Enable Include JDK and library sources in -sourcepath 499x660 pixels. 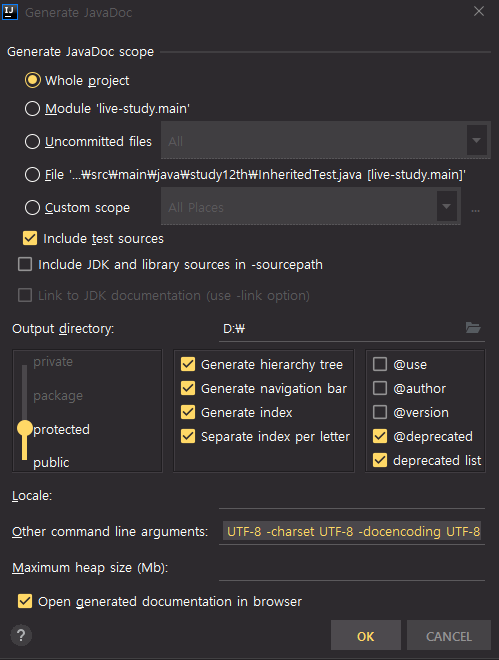pyautogui.click(x=25, y=264)
